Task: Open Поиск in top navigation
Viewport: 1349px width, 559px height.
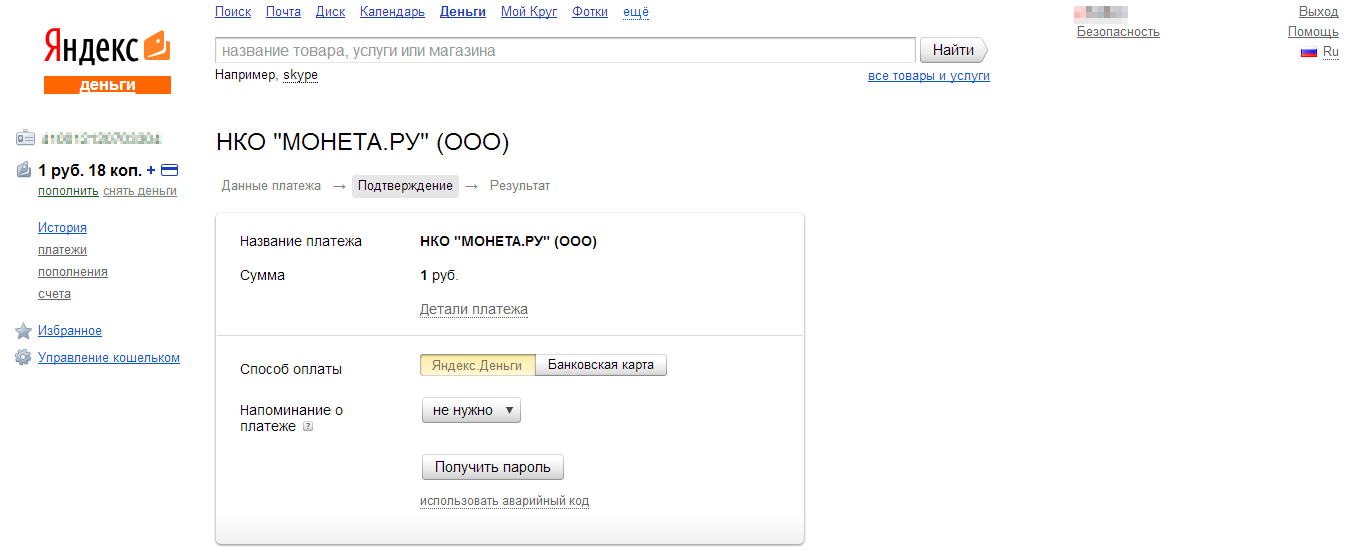Action: [x=233, y=12]
